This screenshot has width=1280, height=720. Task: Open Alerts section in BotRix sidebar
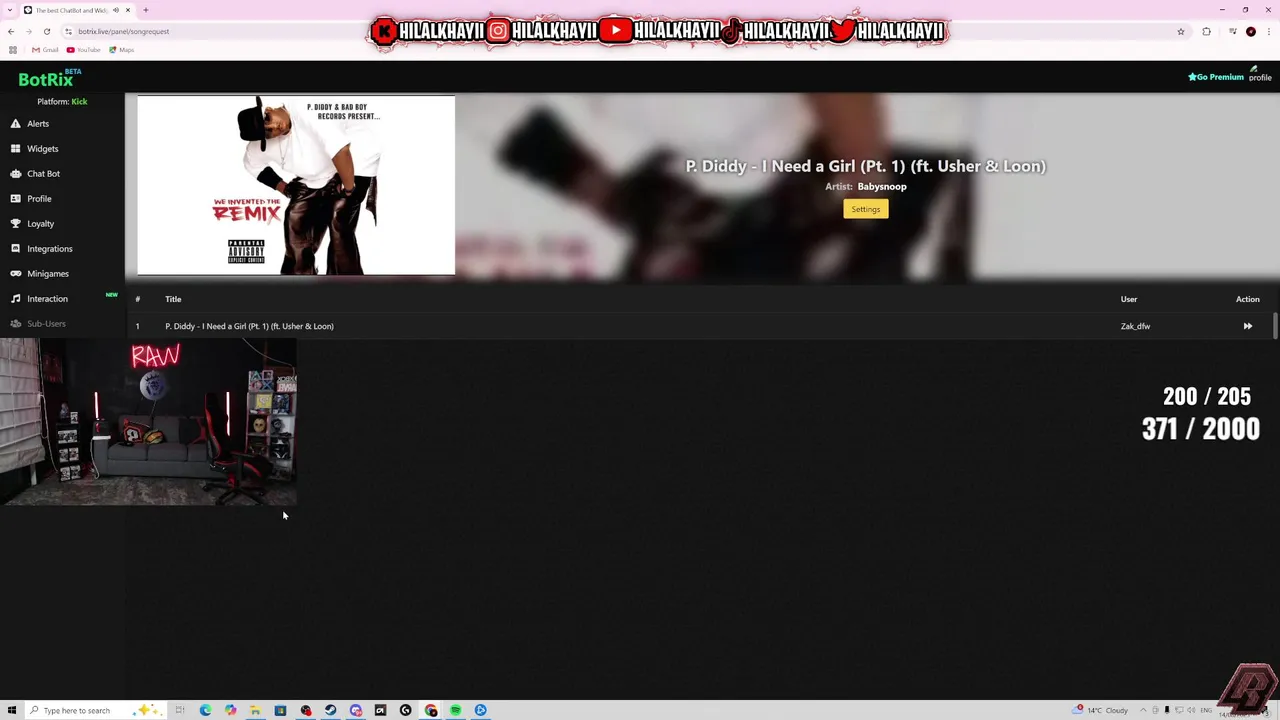[30, 124]
